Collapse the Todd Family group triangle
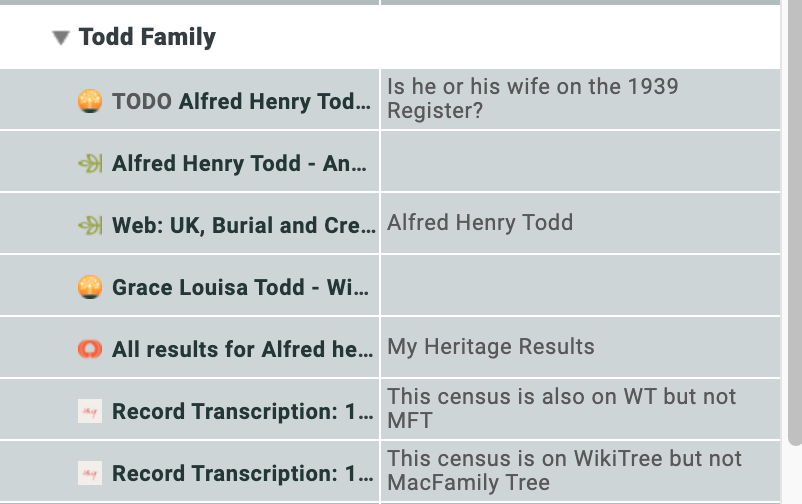 [61, 38]
